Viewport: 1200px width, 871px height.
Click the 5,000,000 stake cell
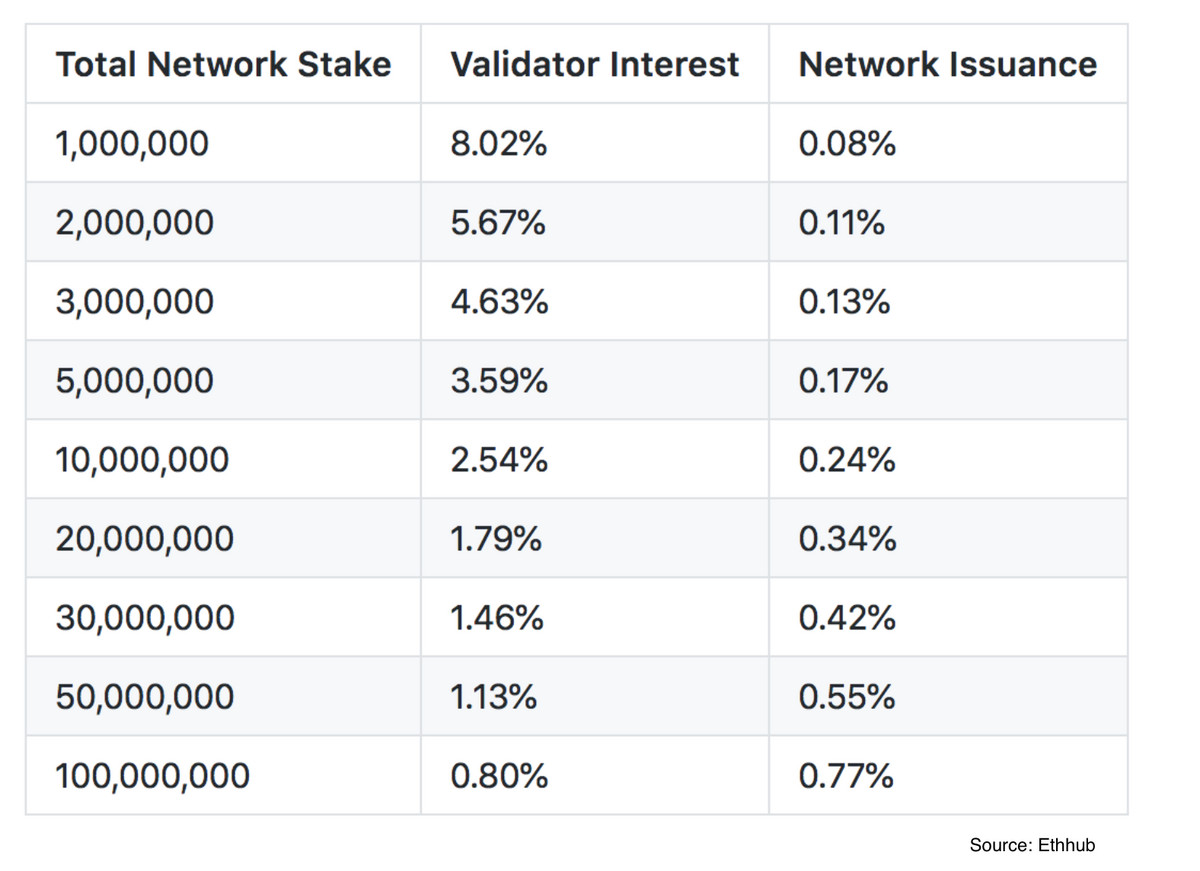135,381
